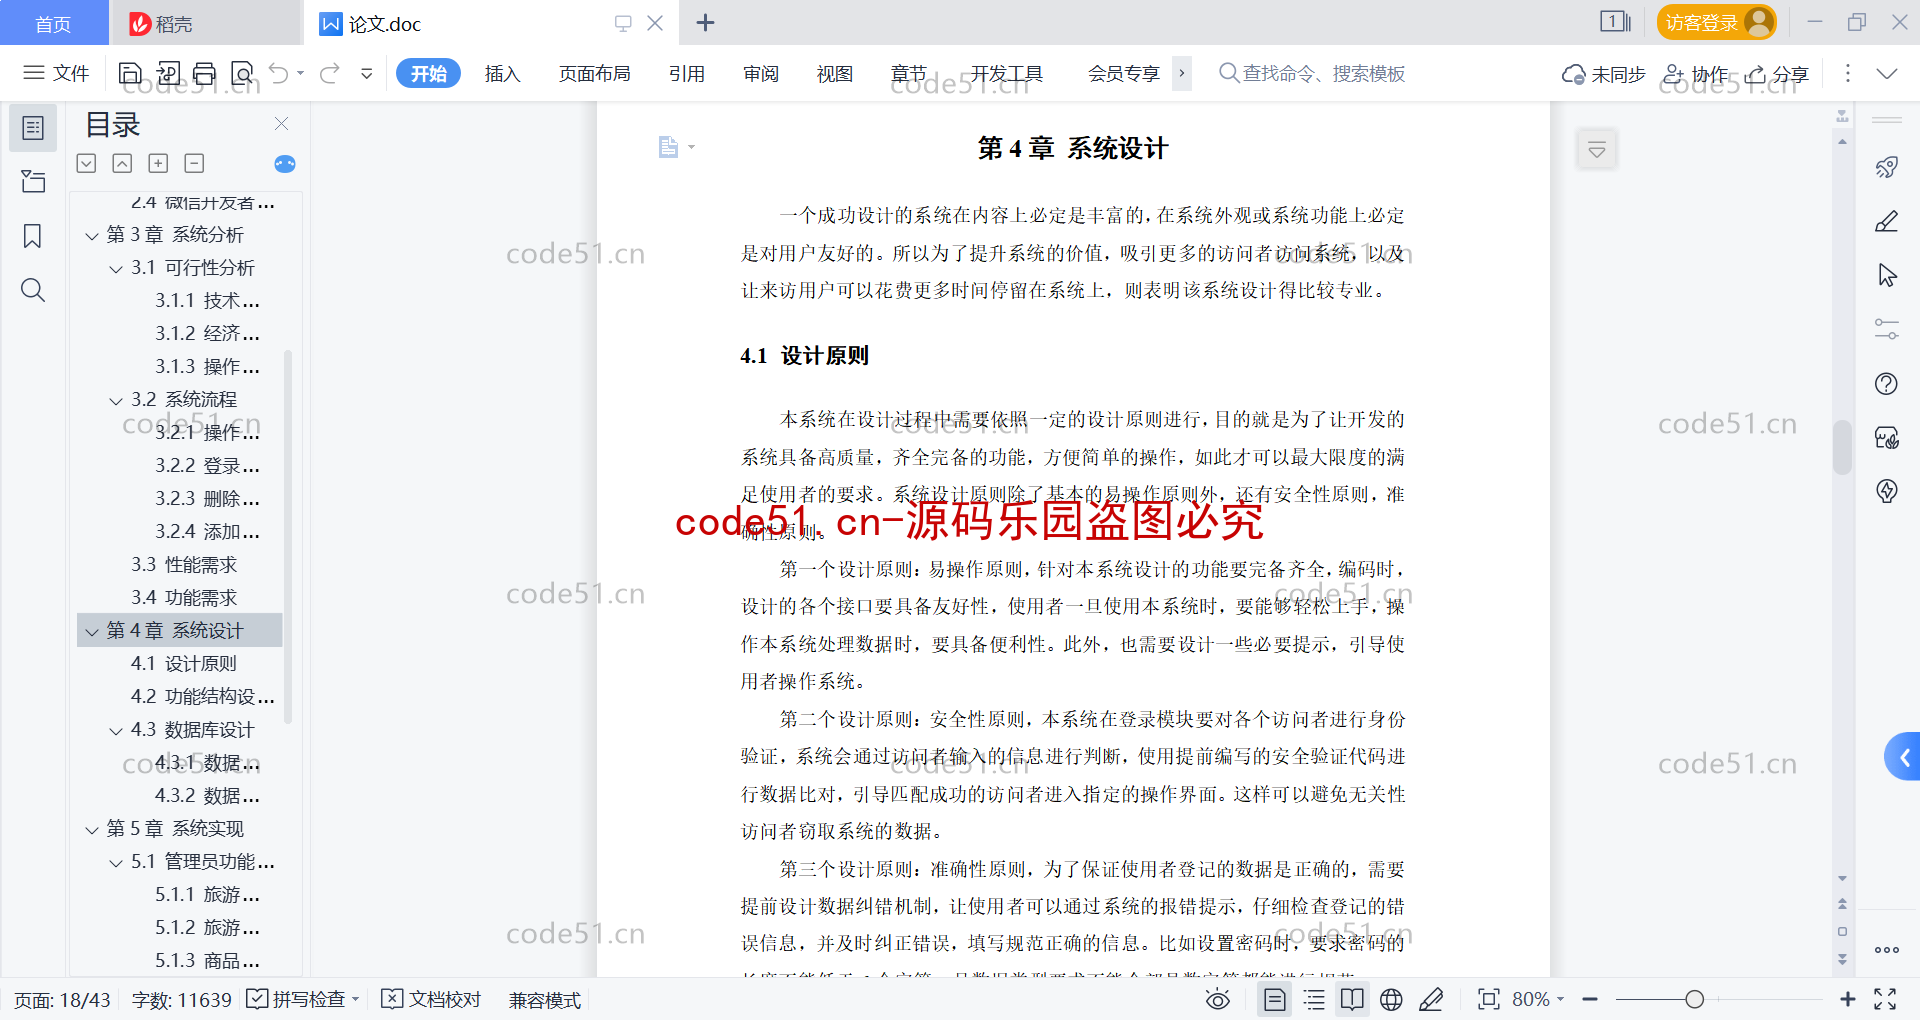The height and width of the screenshot is (1020, 1920).
Task: Click the zoom in plus button
Action: (1847, 999)
